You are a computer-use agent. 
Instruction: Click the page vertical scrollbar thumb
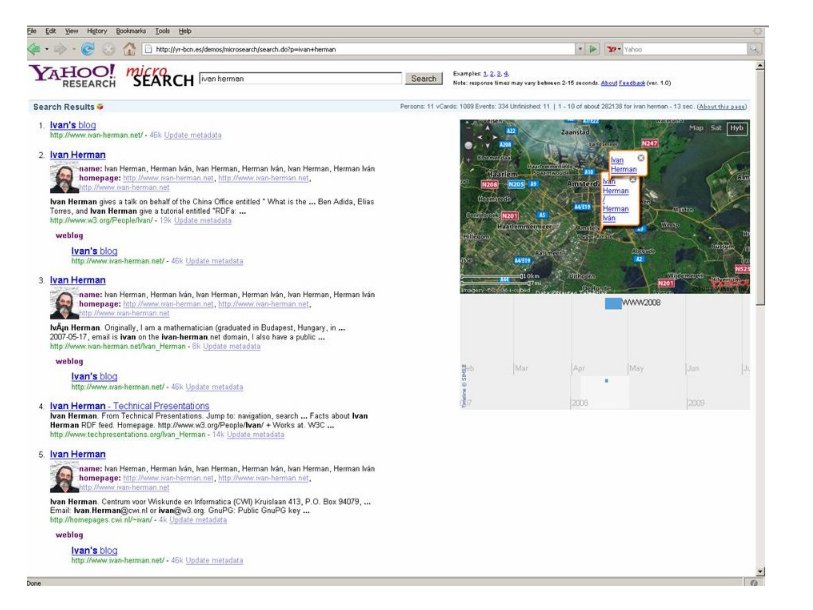pos(760,188)
